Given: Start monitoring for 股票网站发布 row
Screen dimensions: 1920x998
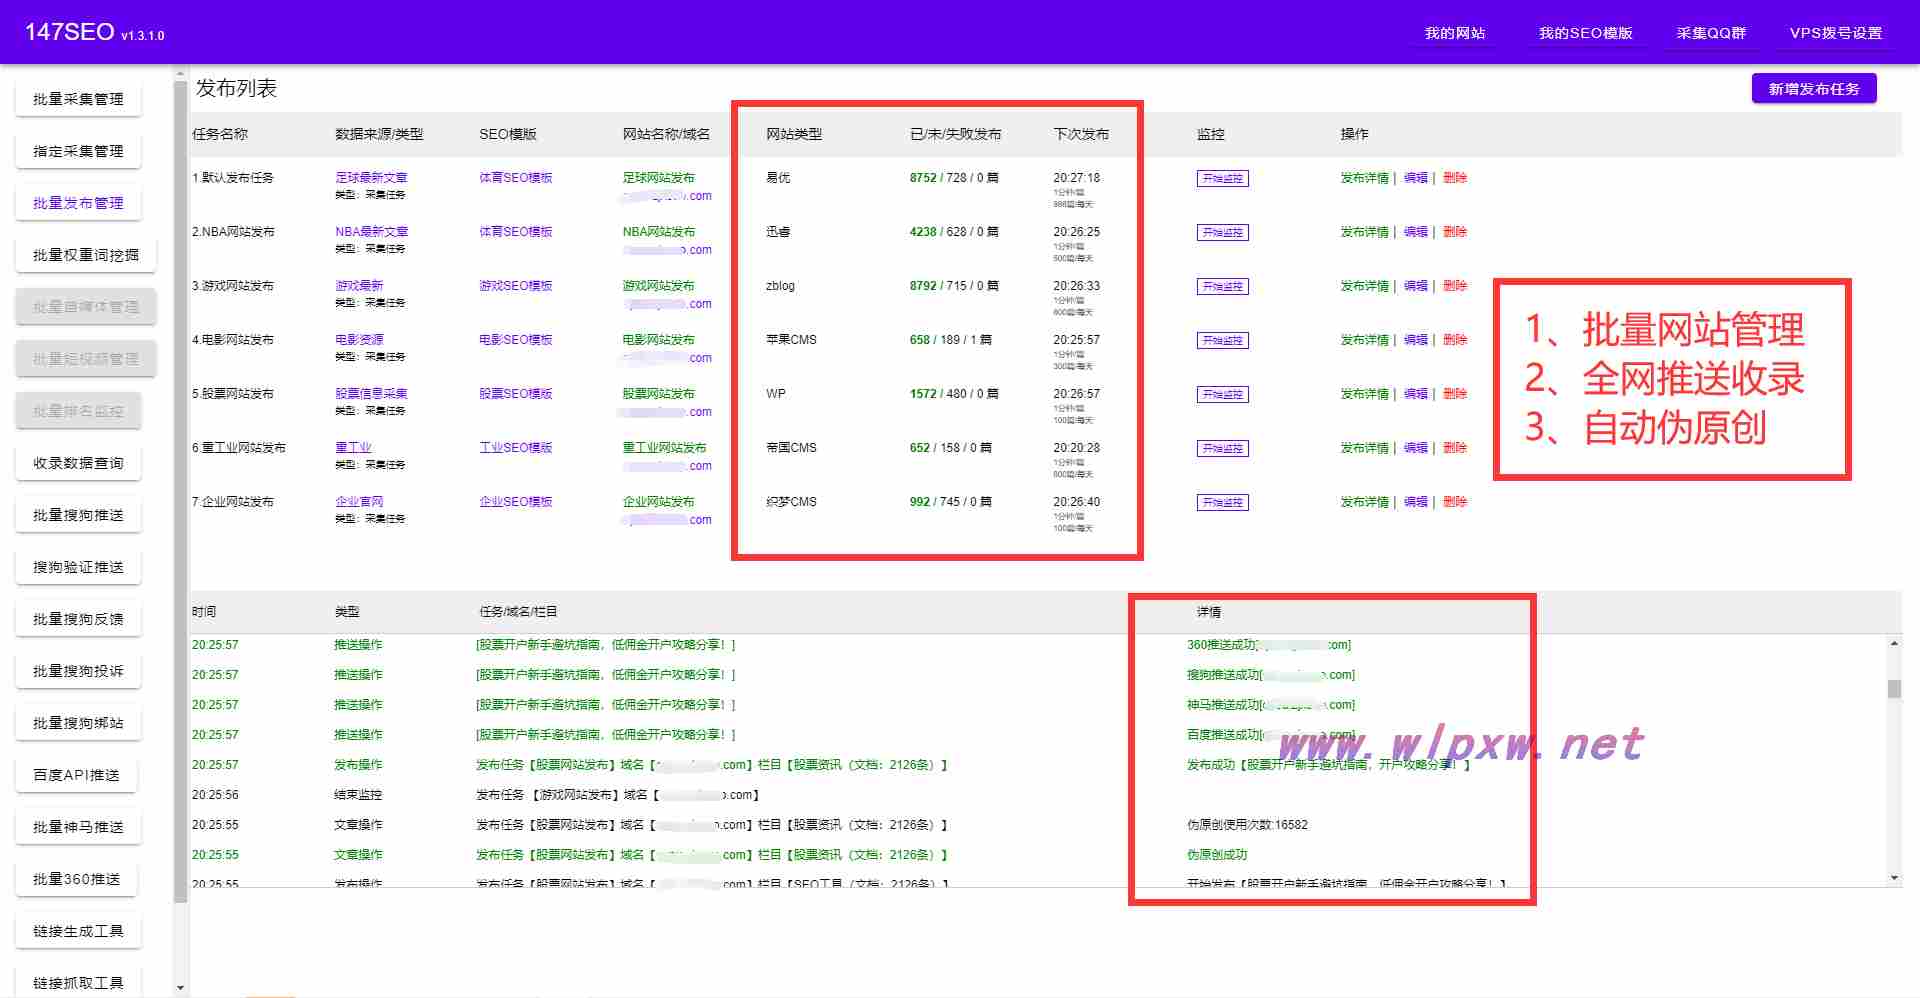Looking at the screenshot, I should (1222, 394).
